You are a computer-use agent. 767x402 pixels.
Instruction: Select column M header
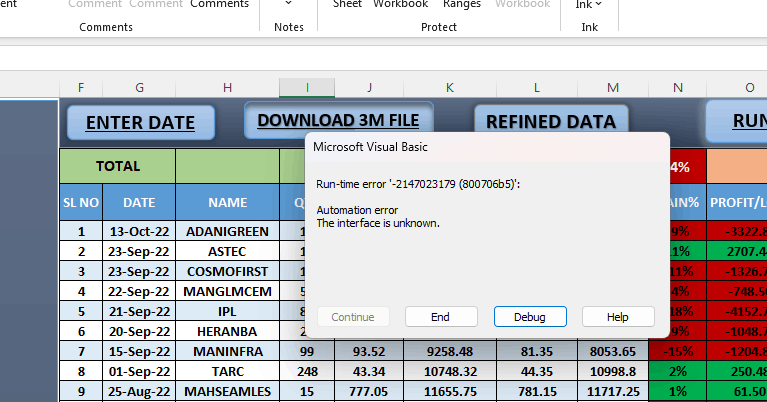pos(612,88)
